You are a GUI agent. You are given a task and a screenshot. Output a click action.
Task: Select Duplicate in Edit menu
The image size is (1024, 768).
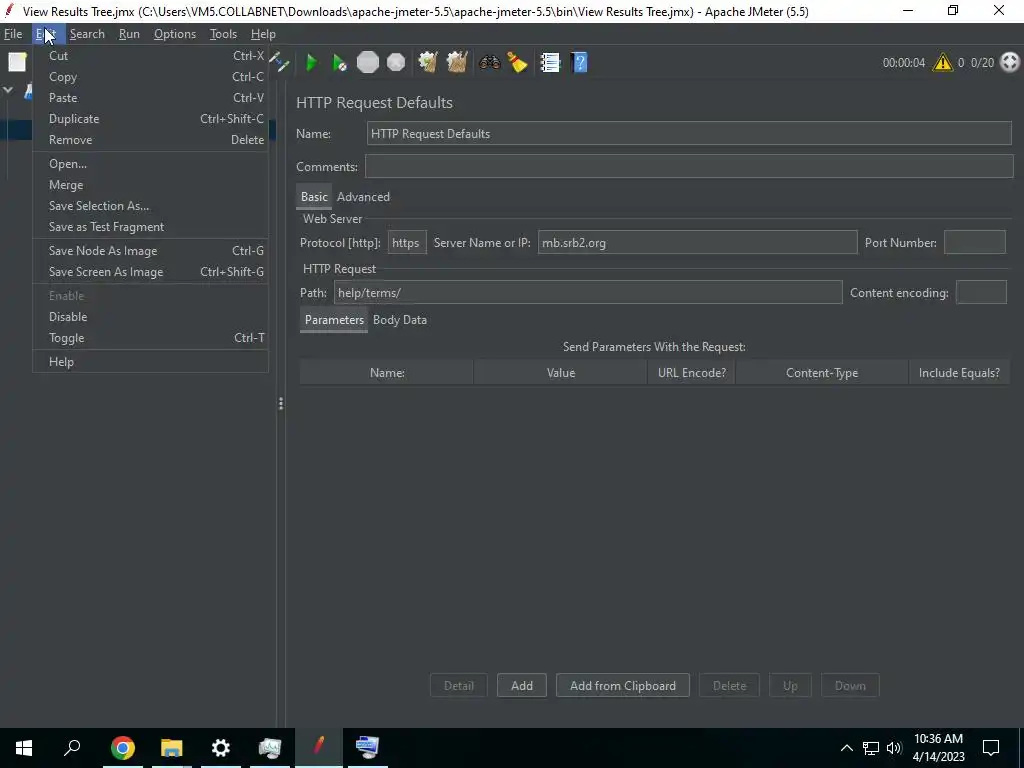[150, 119]
